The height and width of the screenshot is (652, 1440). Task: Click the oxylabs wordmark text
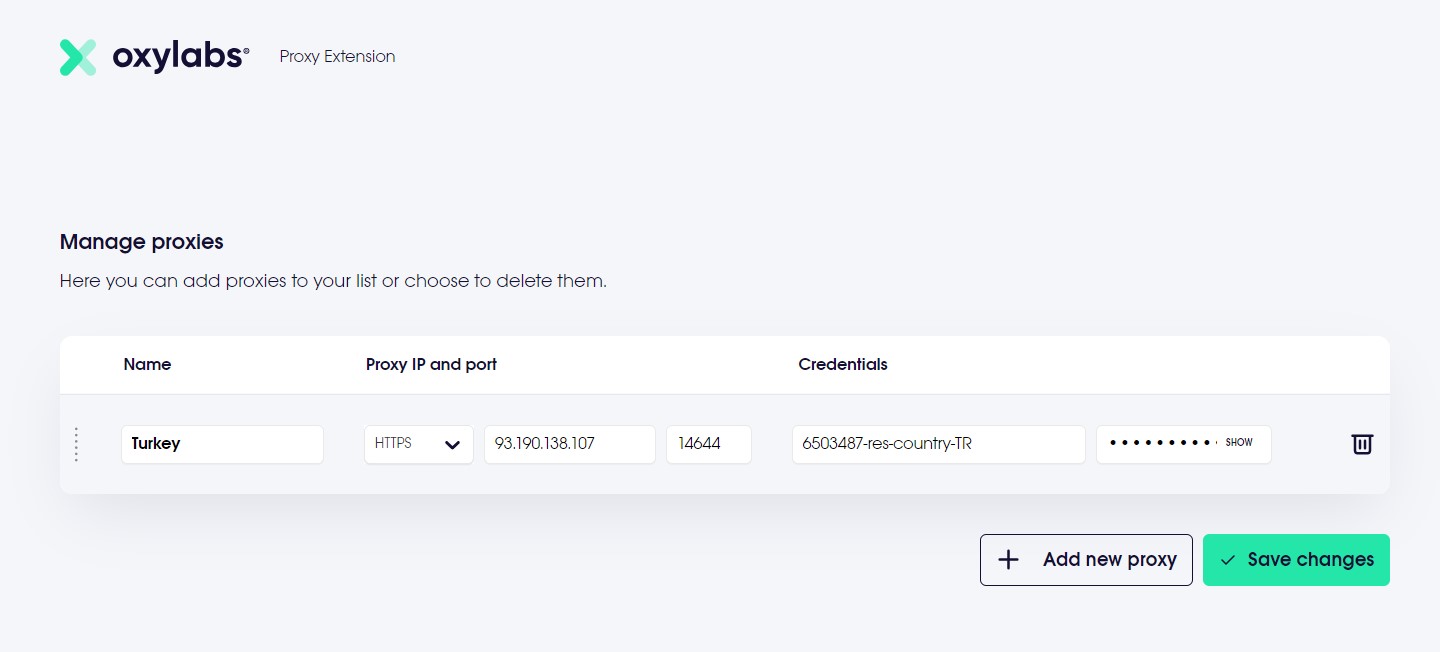coord(180,57)
